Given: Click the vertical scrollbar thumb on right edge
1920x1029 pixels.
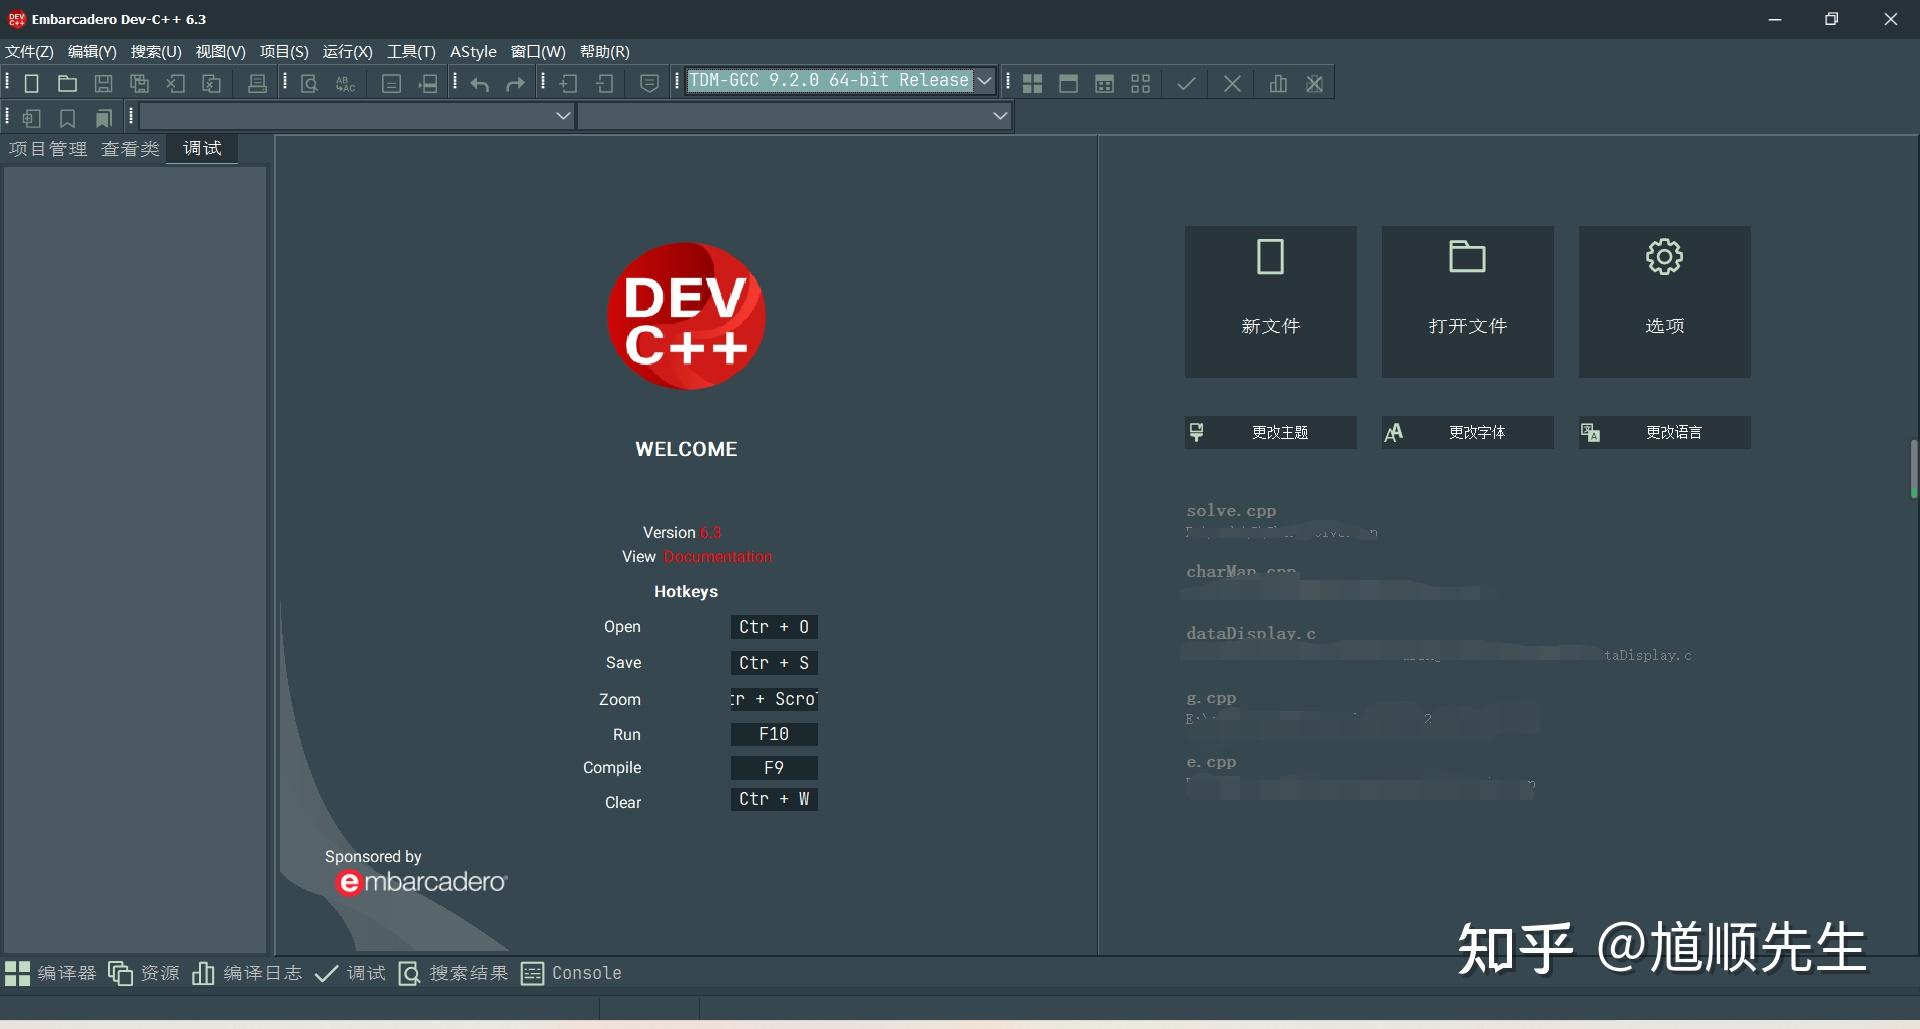Looking at the screenshot, I should pyautogui.click(x=1913, y=469).
